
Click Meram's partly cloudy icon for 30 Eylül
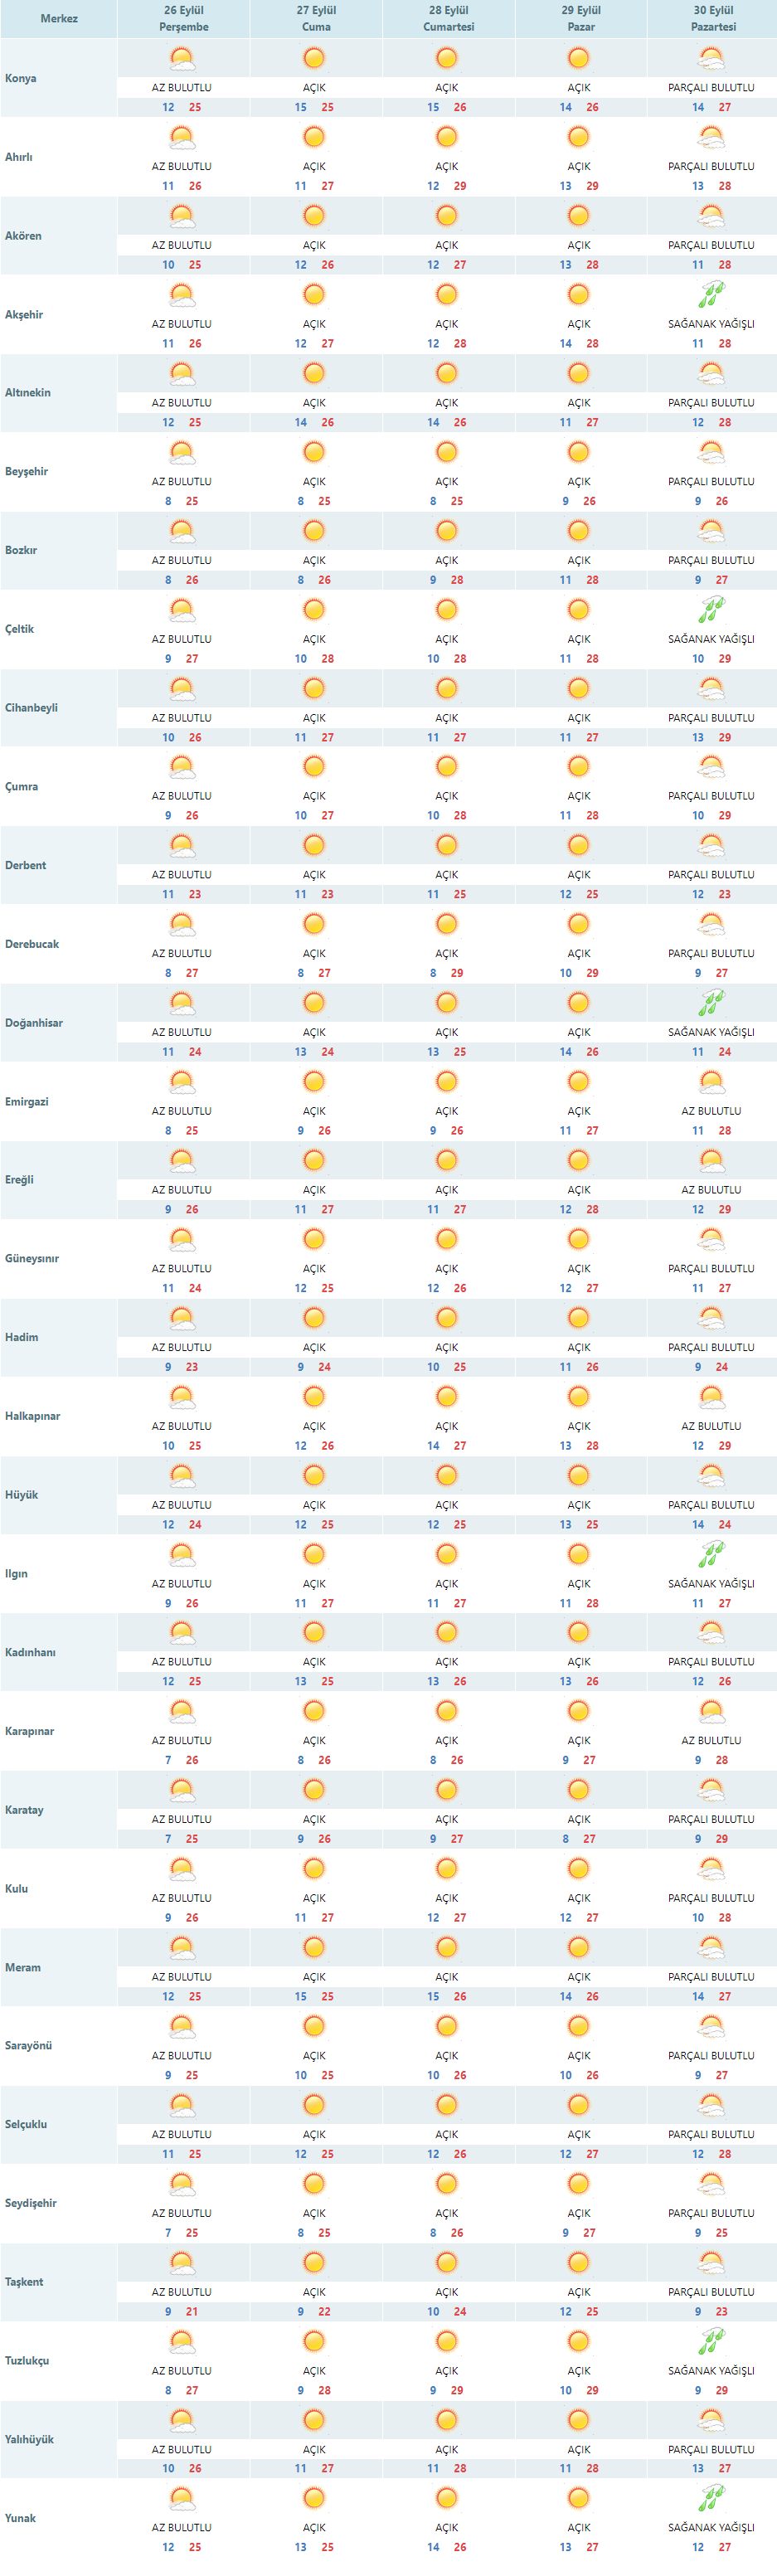(711, 1948)
